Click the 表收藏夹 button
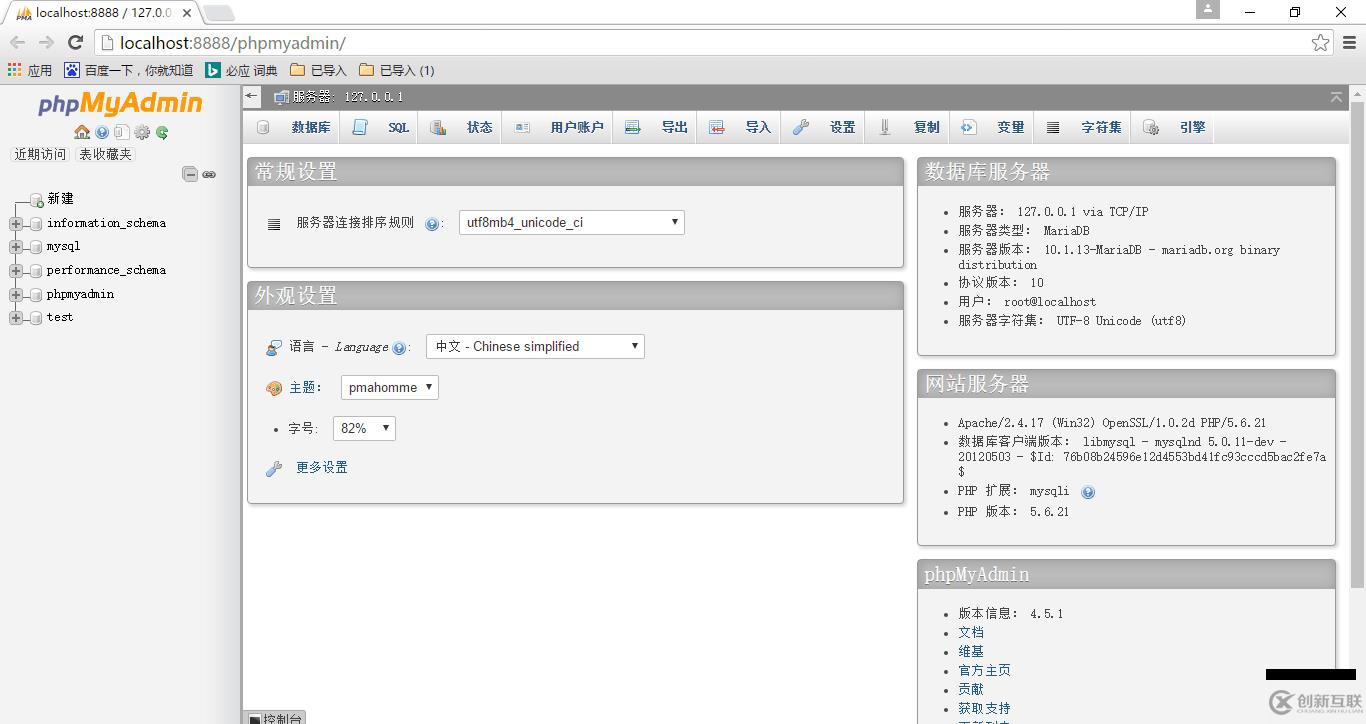This screenshot has height=724, width=1366. (x=105, y=154)
